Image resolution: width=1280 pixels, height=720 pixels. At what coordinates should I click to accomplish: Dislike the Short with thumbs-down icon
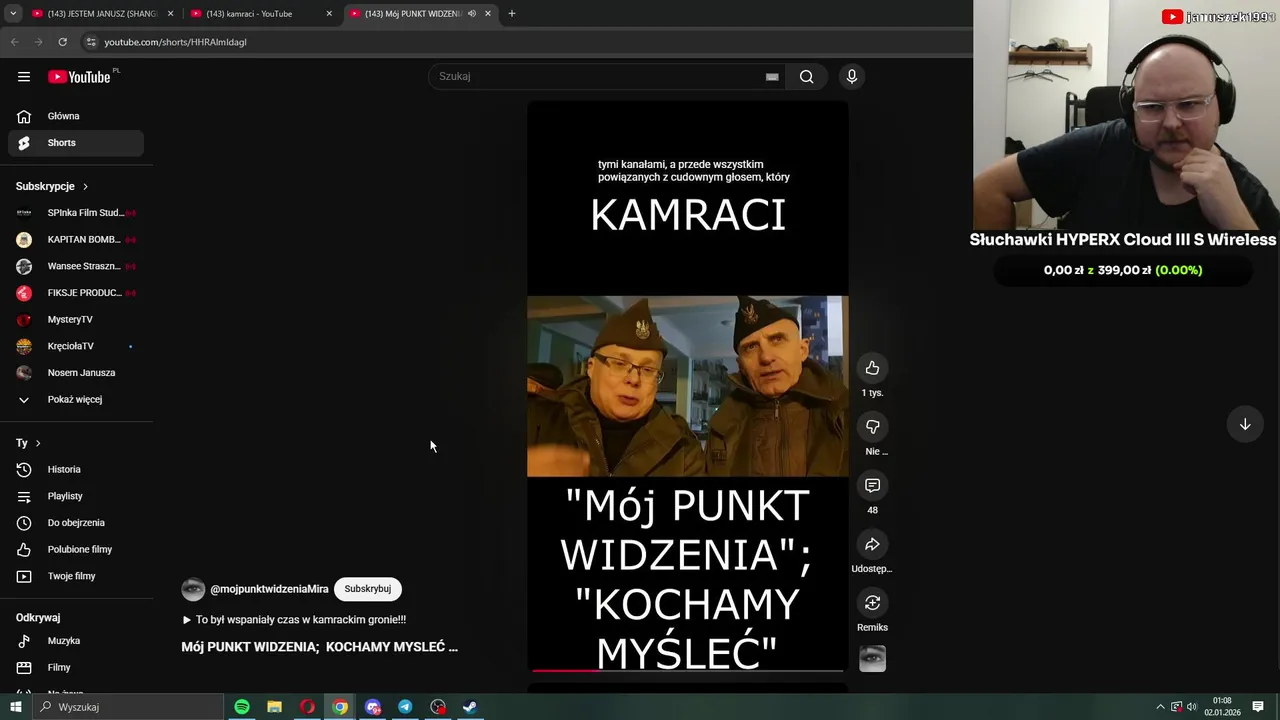point(872,427)
